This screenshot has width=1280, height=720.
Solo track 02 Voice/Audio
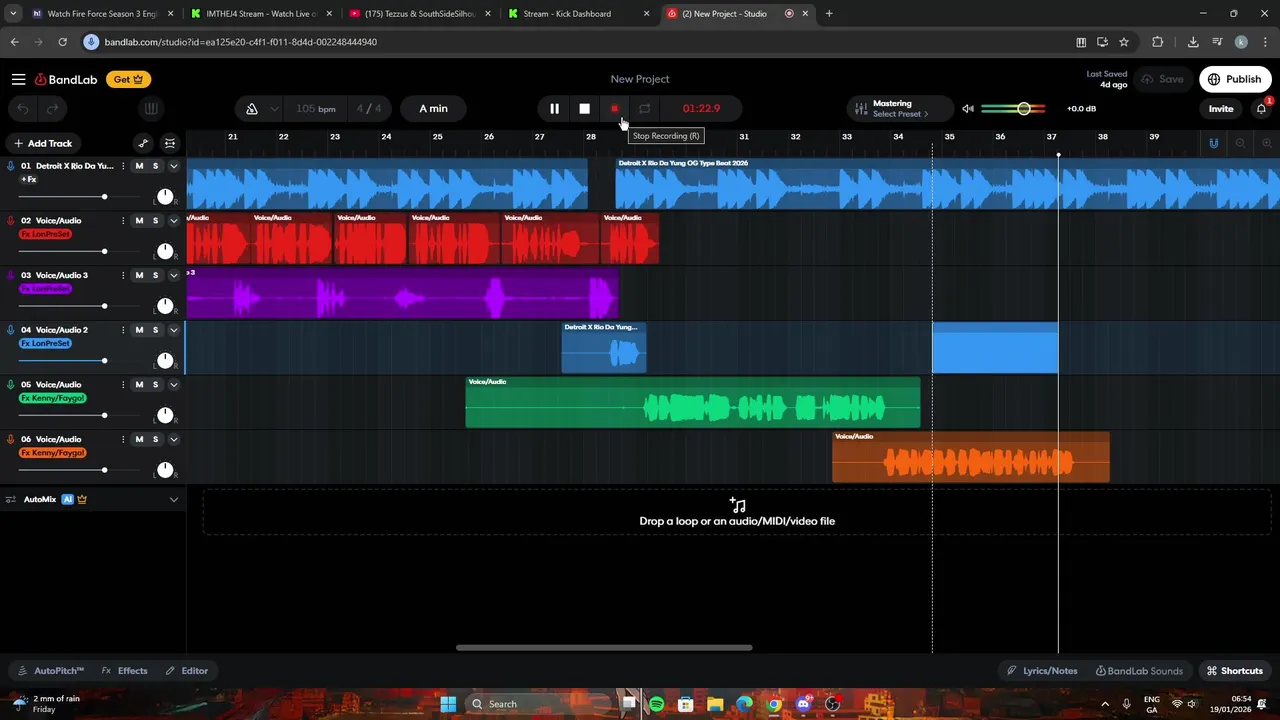tap(155, 221)
